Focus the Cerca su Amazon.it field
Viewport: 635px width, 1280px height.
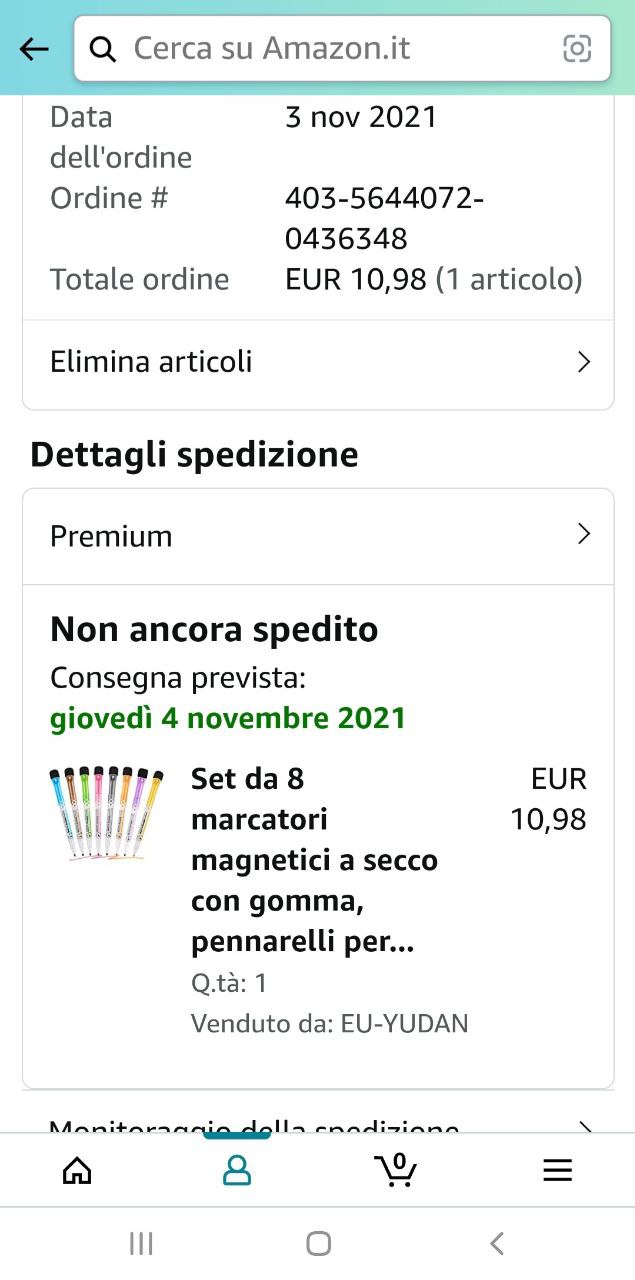pos(342,48)
